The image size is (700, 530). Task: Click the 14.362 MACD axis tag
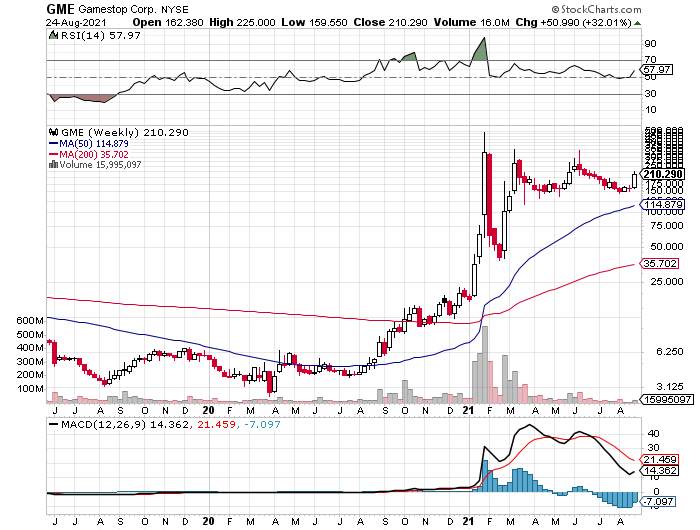659,471
